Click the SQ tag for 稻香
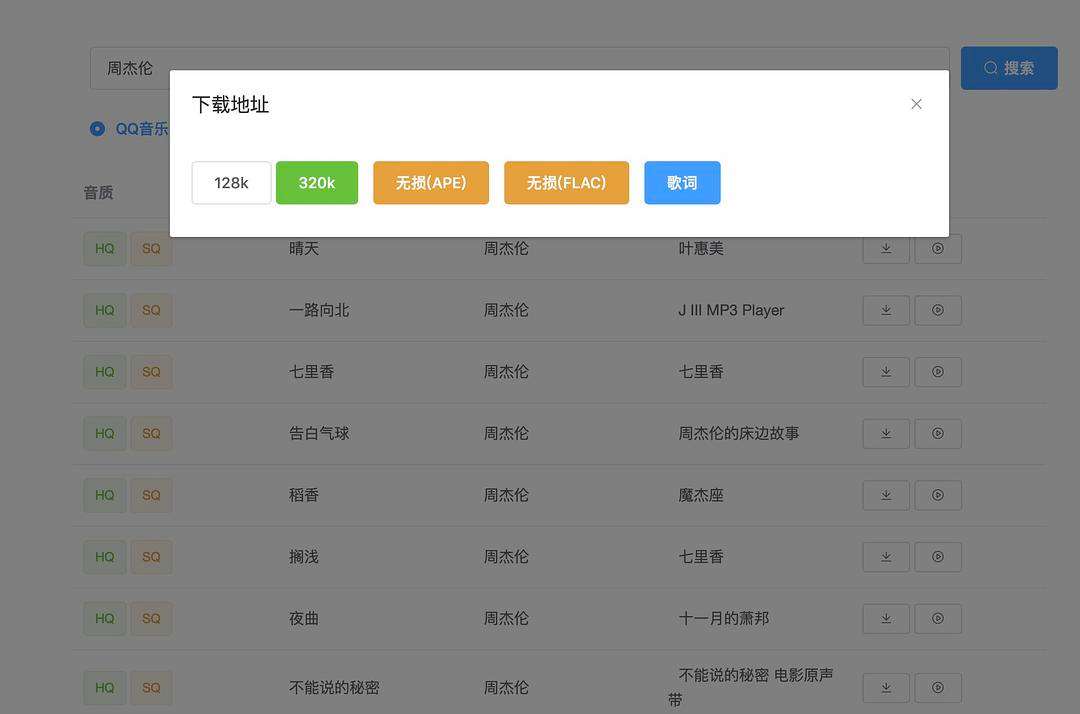 152,495
